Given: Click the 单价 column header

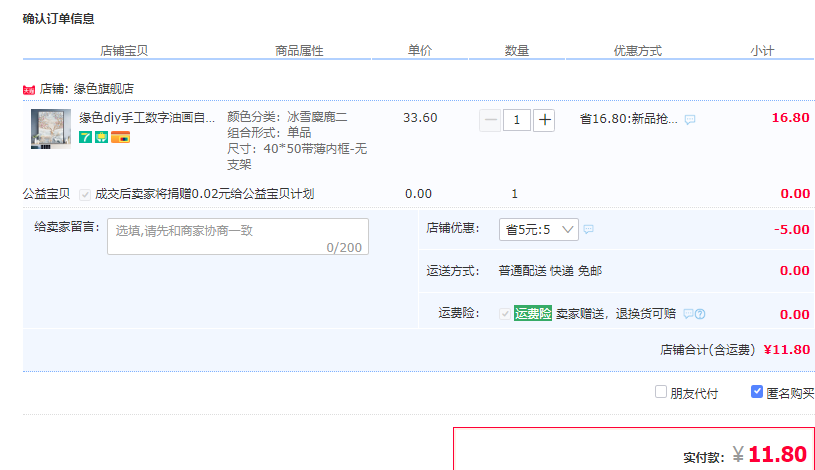Looking at the screenshot, I should click(419, 50).
